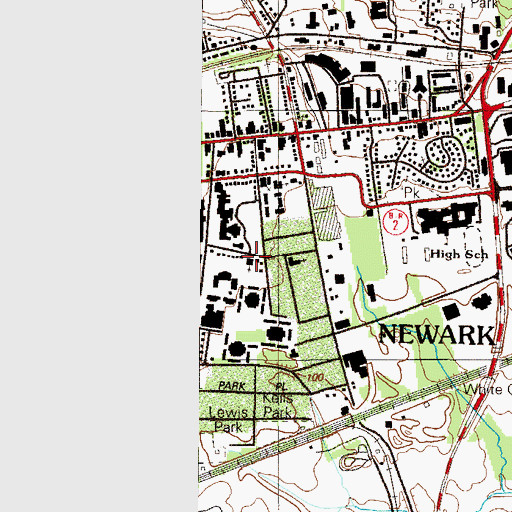Viewport: 512px width, 512px height.
Task: Click the Pk label near the subdivision
Action: [x=412, y=192]
